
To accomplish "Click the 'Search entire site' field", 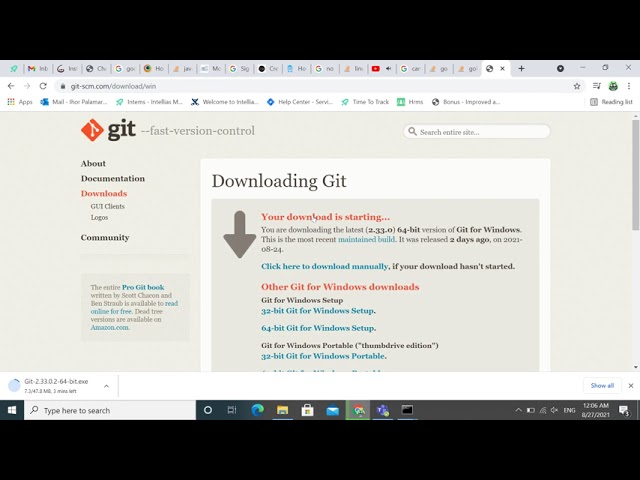I will coord(477,132).
